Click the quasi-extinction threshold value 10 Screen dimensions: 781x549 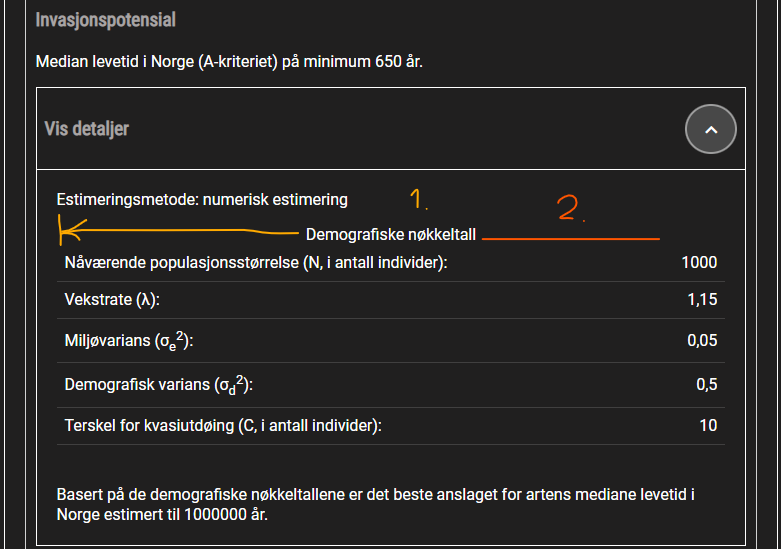tap(708, 425)
